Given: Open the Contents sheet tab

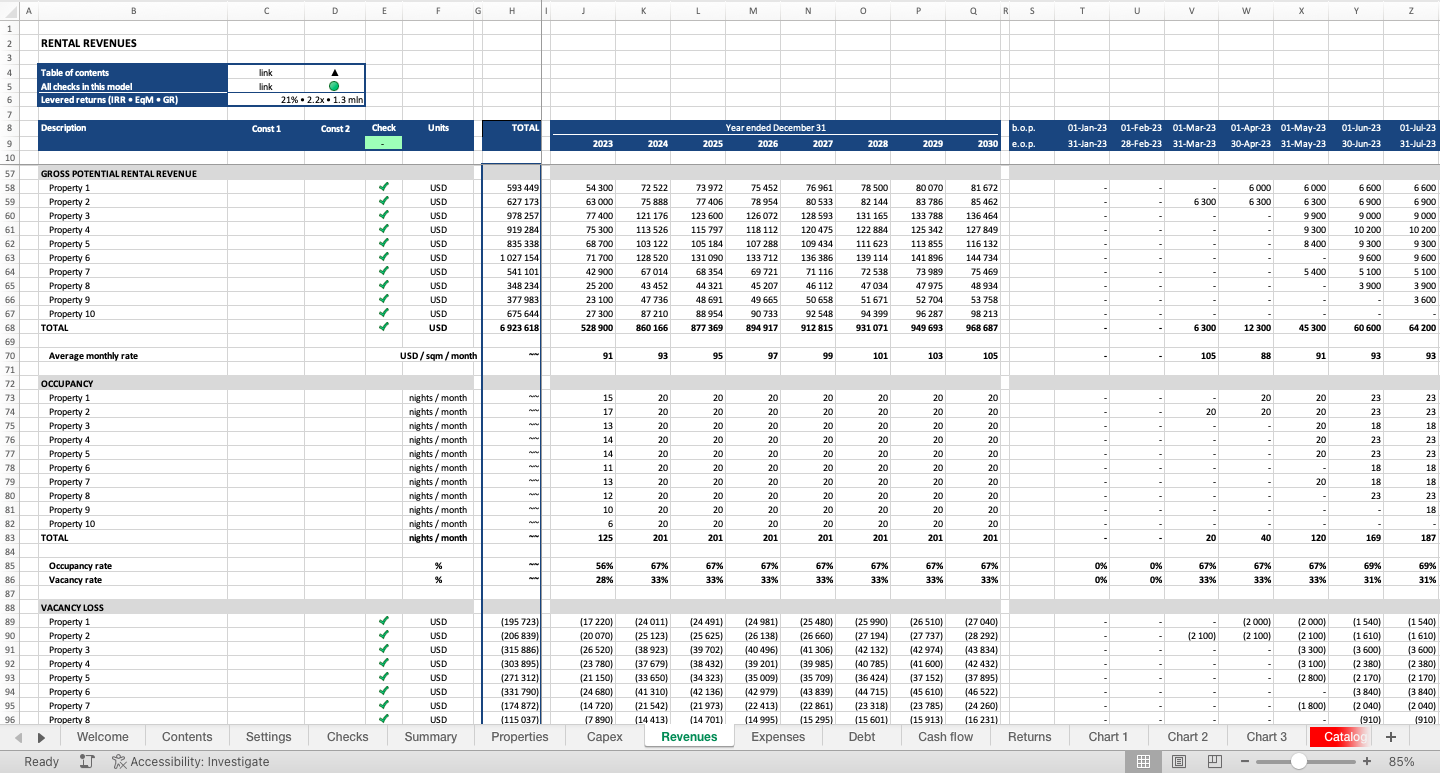Looking at the screenshot, I should pos(187,737).
